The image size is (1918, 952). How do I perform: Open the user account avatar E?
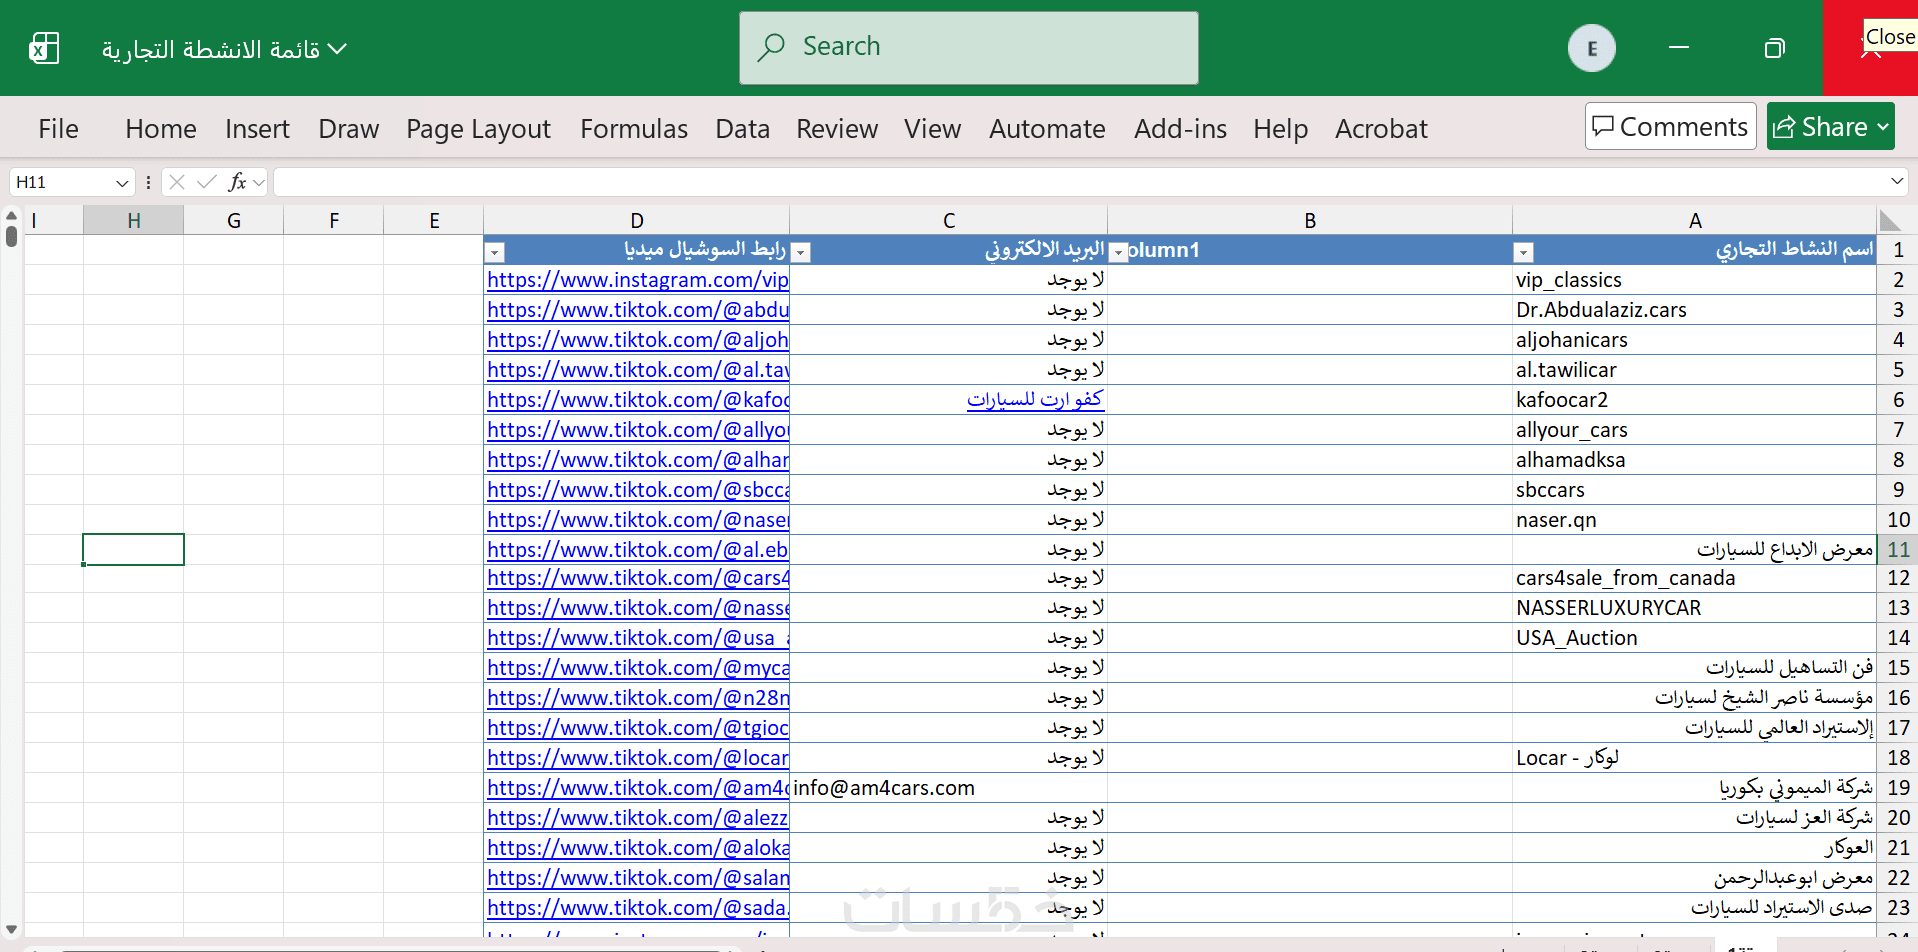coord(1592,48)
